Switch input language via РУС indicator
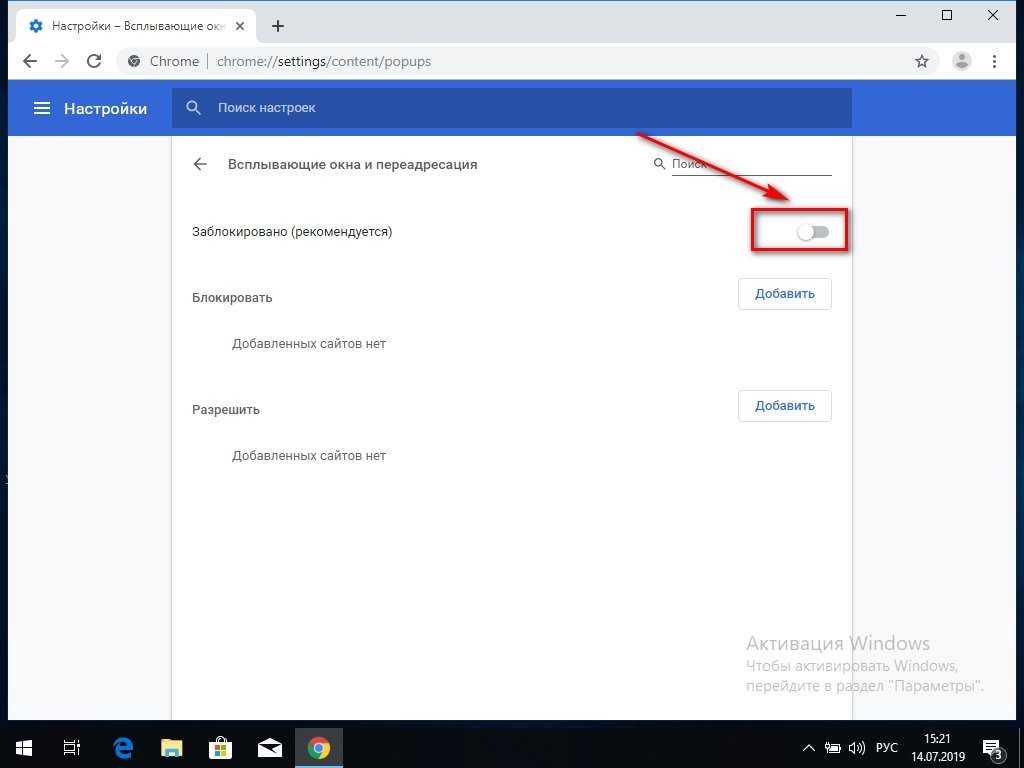This screenshot has width=1024, height=768. 886,748
